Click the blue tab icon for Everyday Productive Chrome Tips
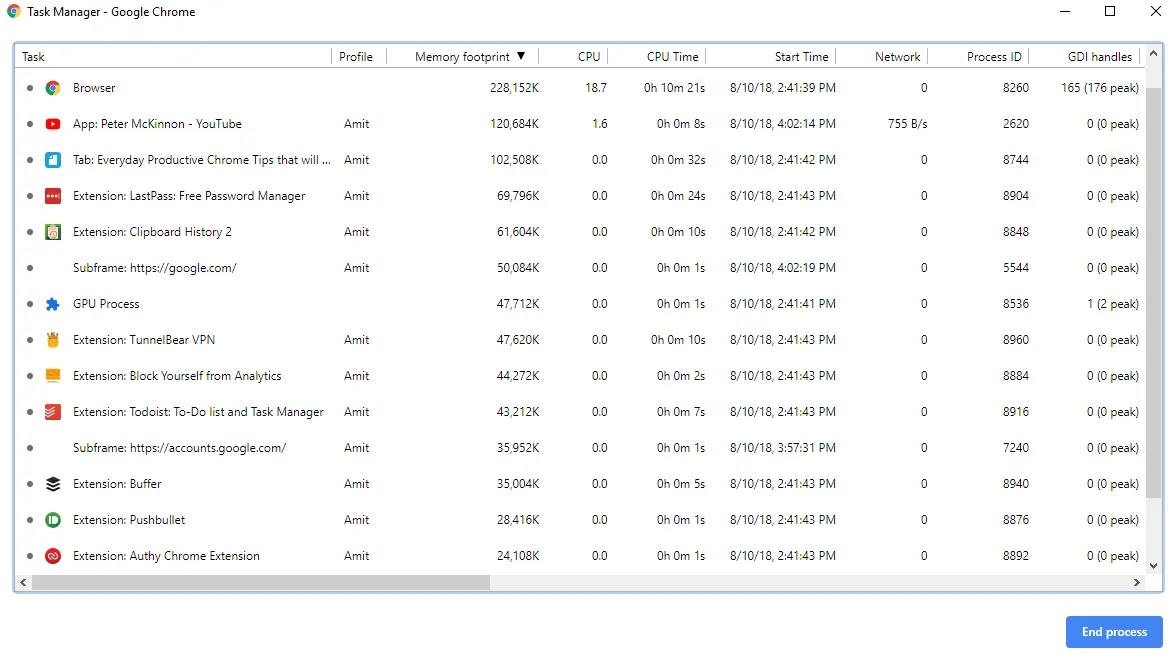 pyautogui.click(x=52, y=160)
